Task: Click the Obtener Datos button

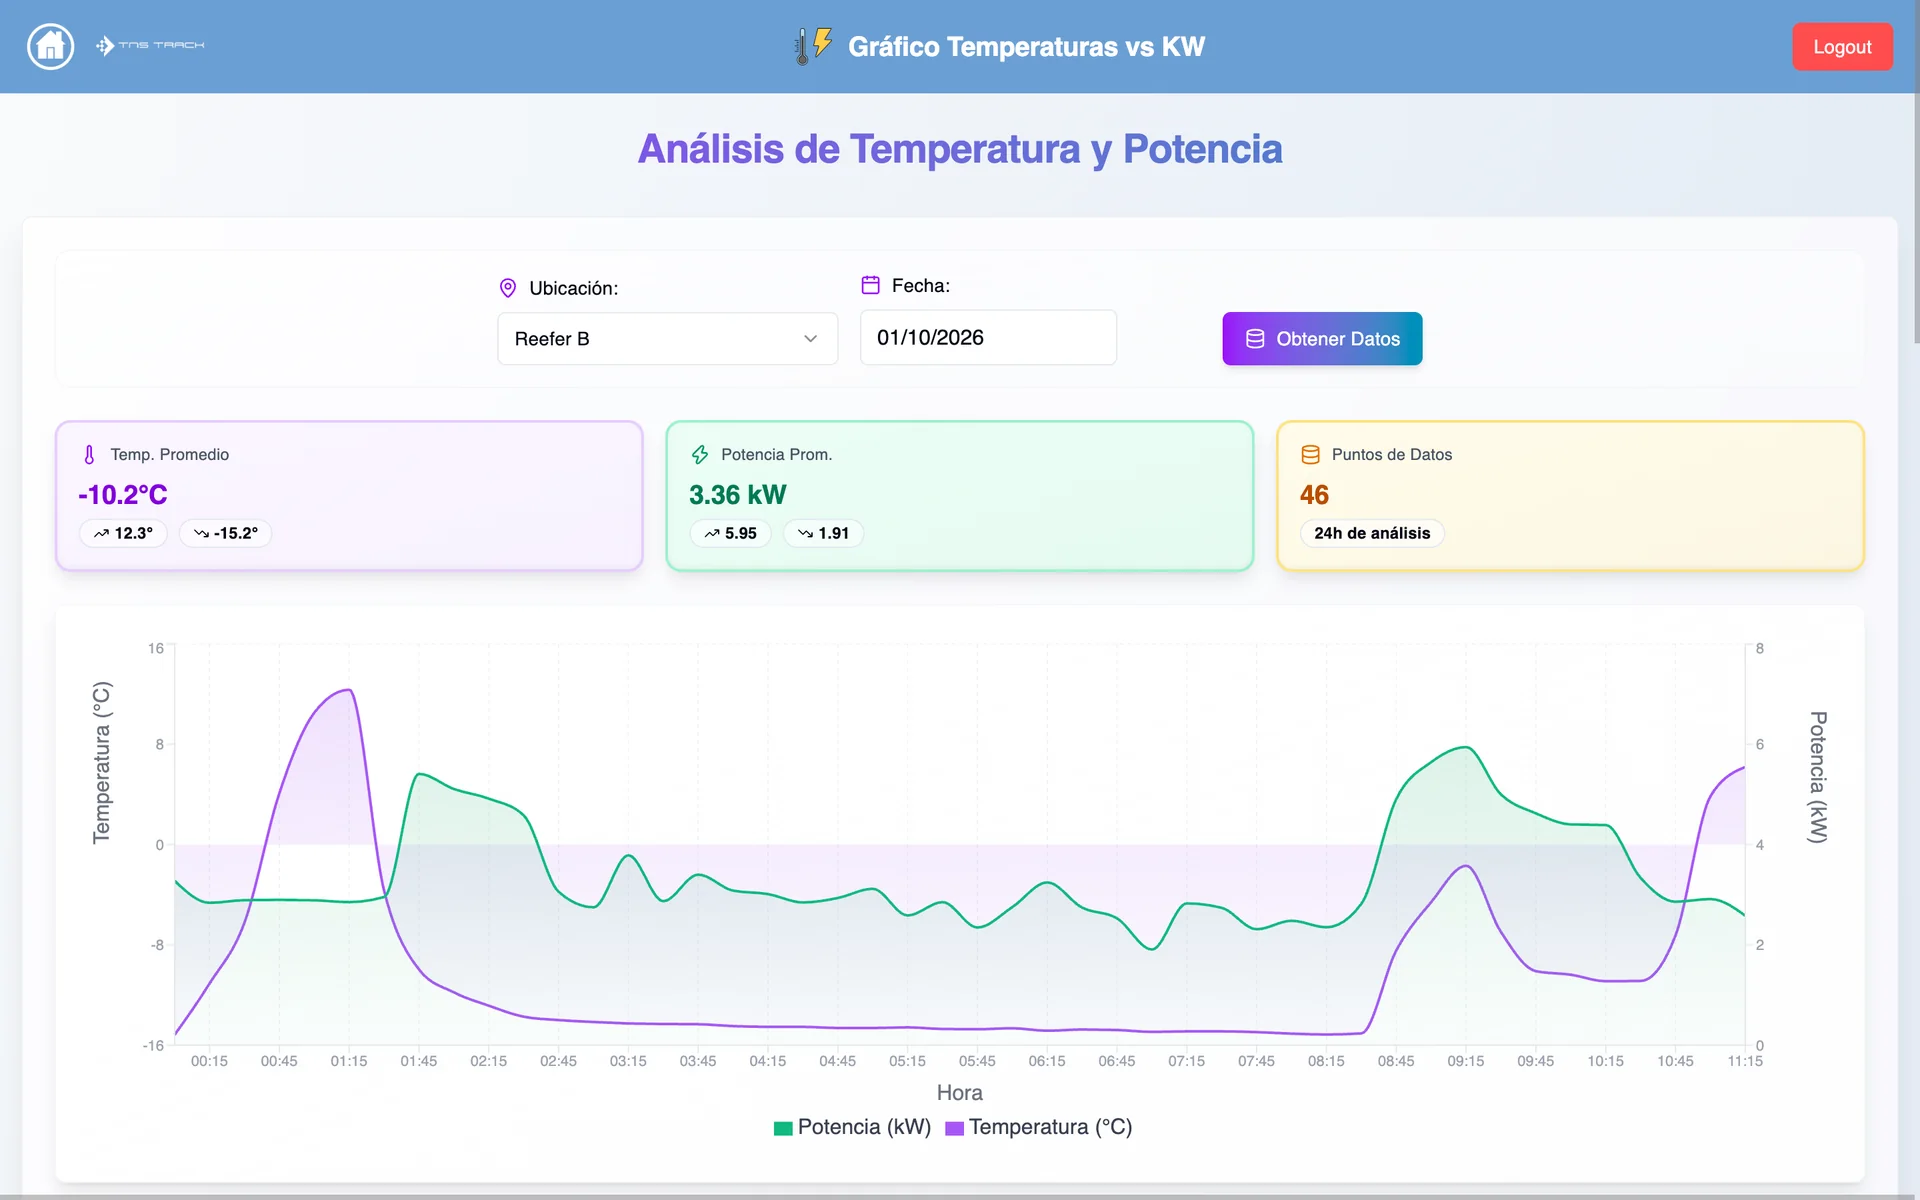Action: (x=1322, y=339)
